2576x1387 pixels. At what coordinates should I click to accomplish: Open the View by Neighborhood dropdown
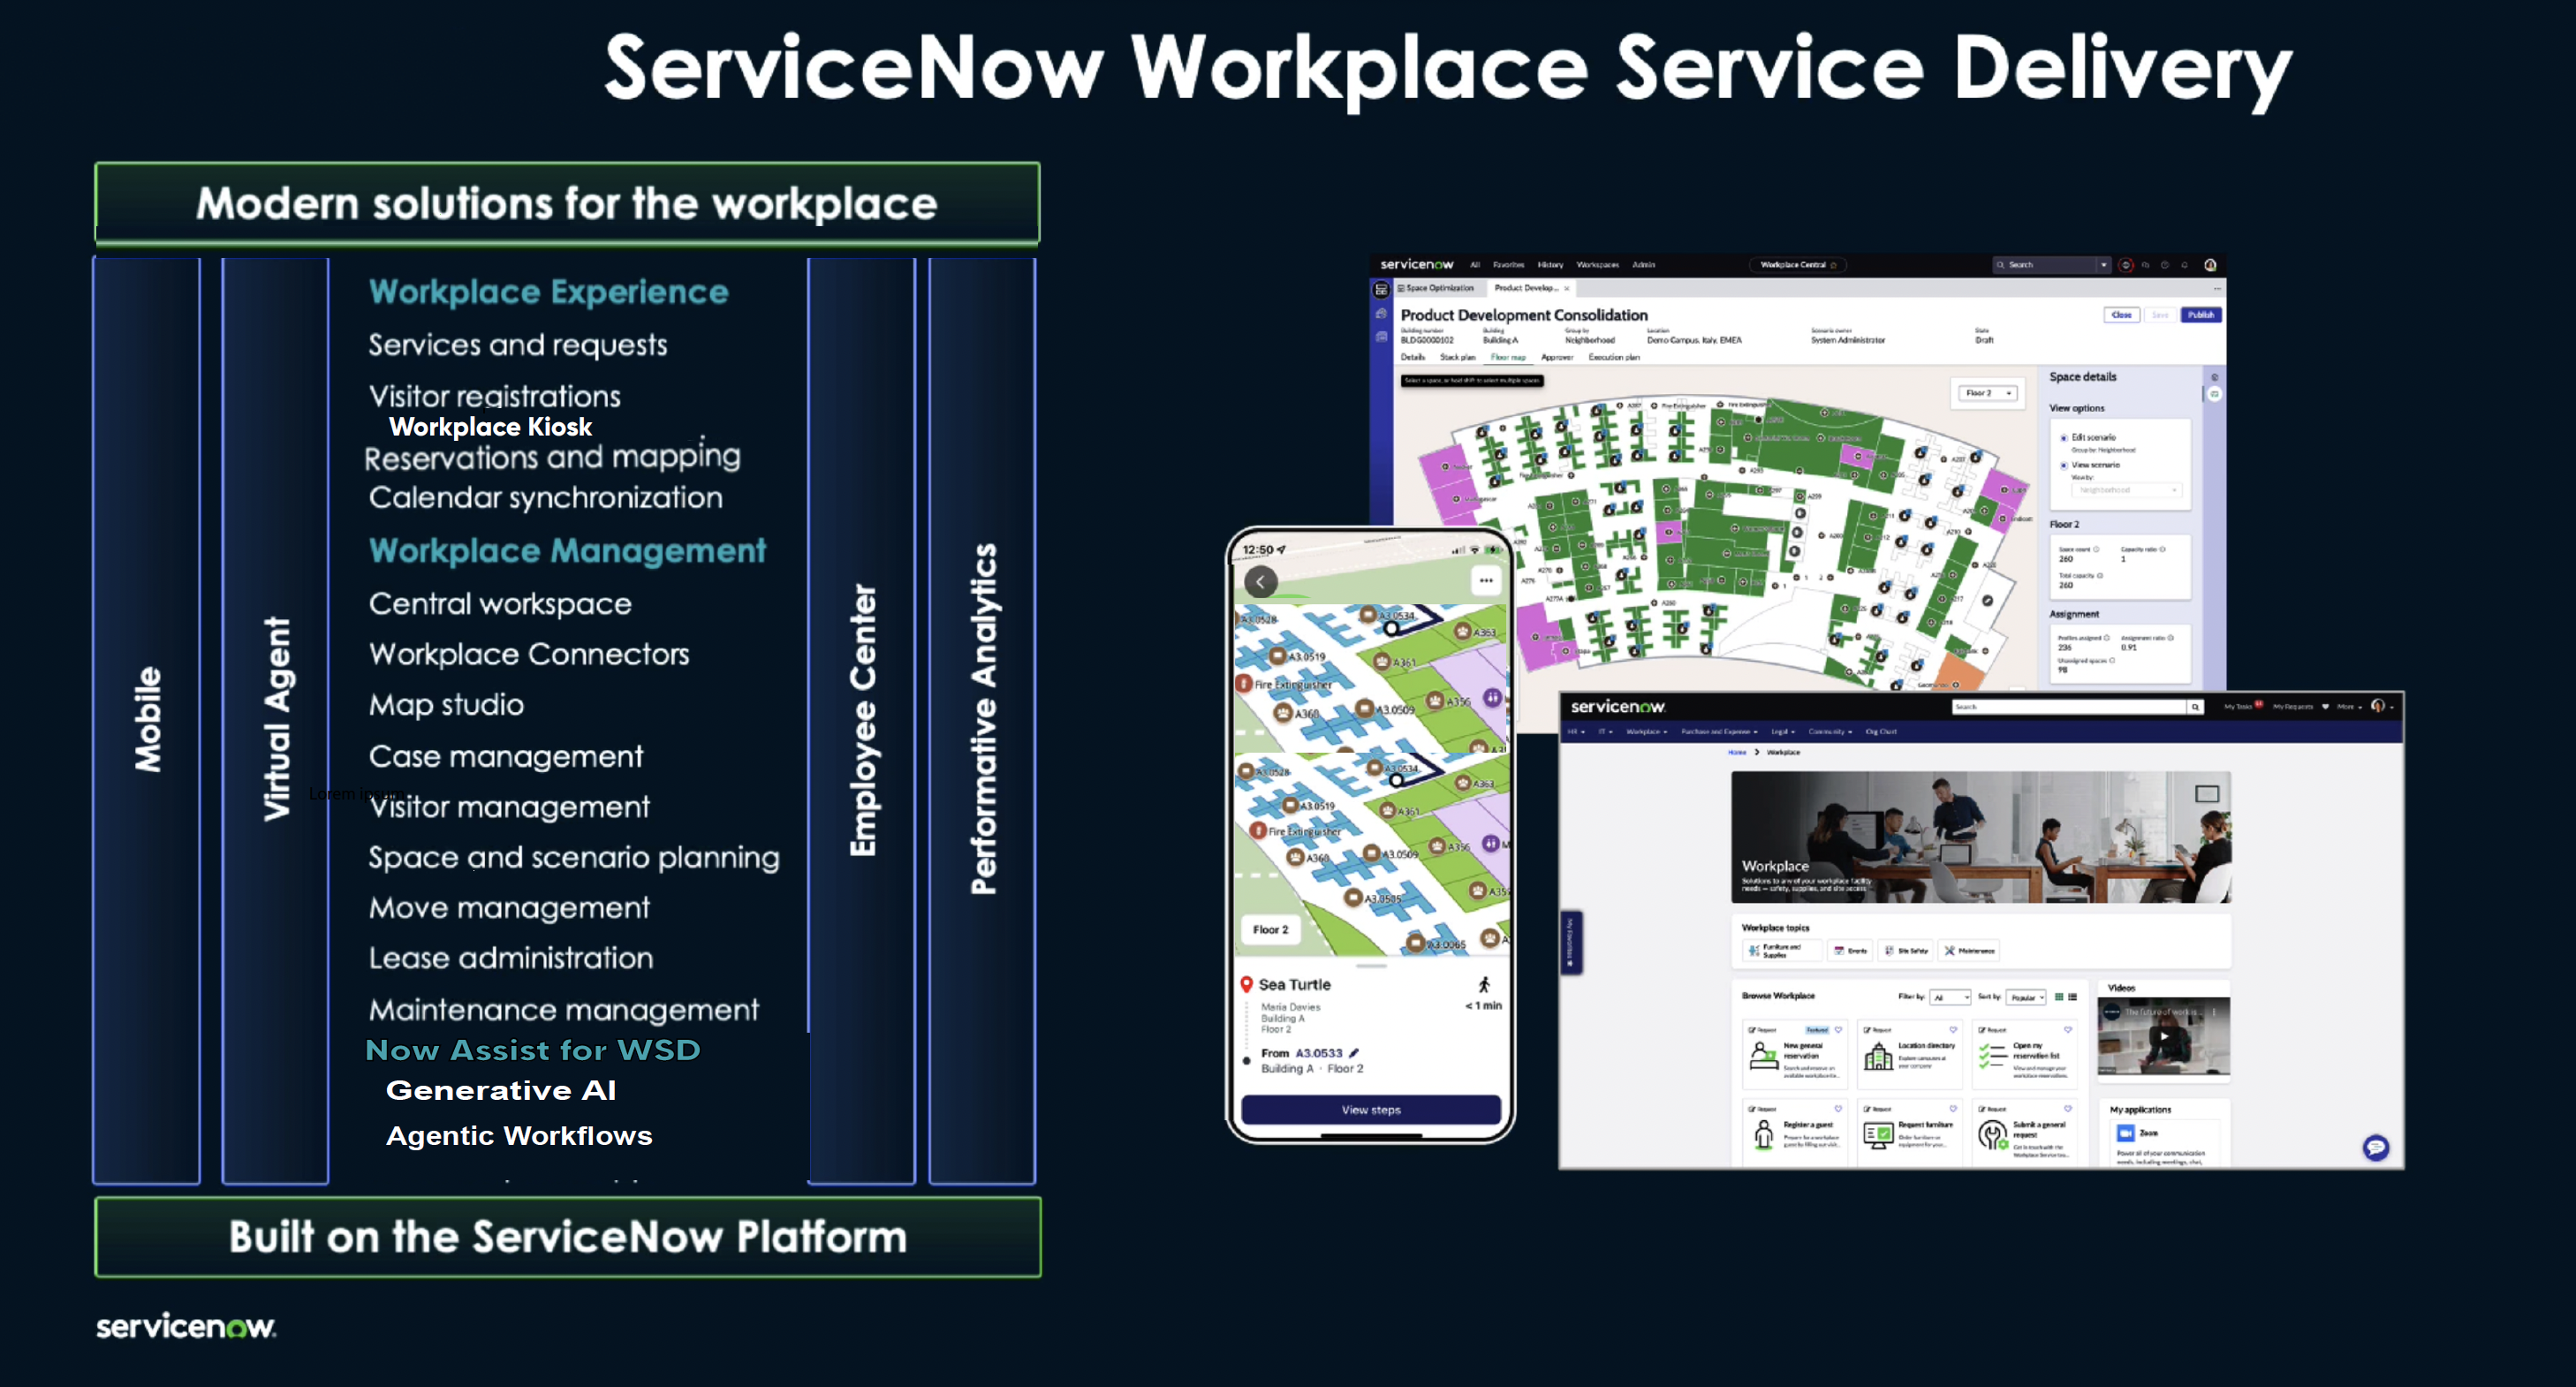(2127, 490)
